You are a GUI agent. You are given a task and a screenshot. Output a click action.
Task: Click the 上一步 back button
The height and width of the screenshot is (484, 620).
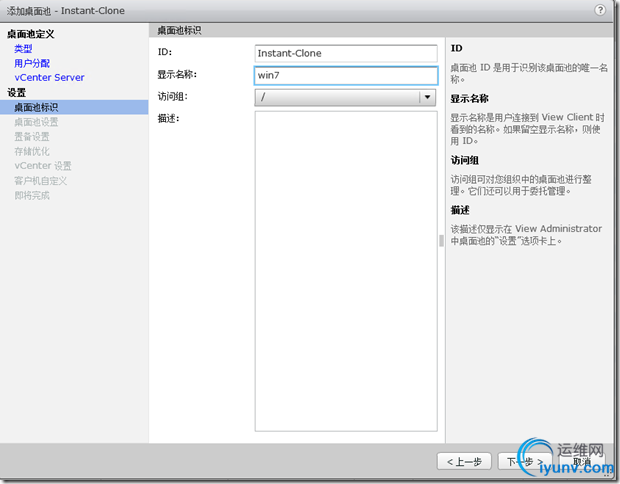click(x=464, y=461)
